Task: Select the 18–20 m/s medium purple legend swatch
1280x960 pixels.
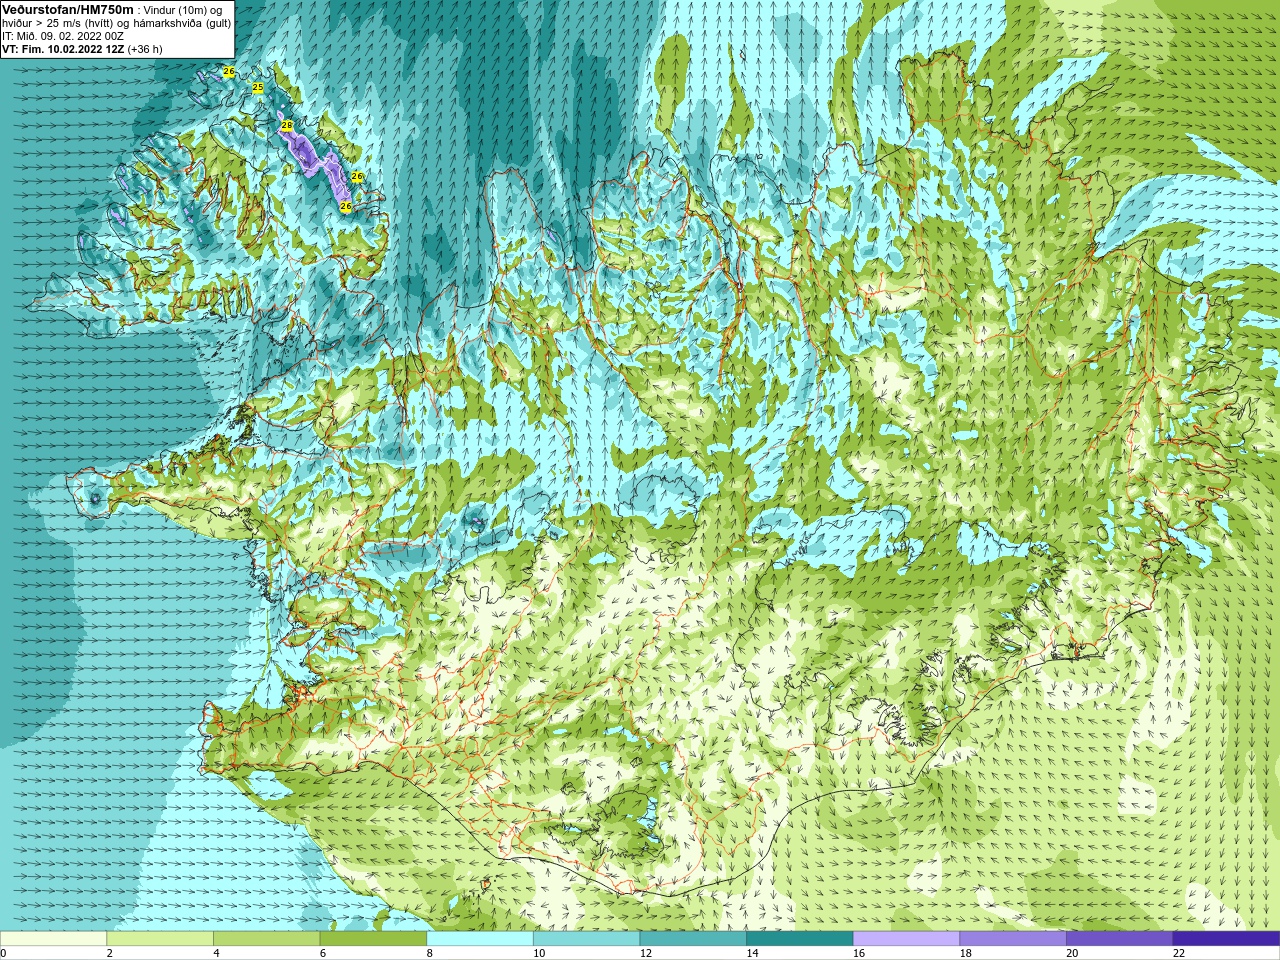Action: coord(1013,939)
